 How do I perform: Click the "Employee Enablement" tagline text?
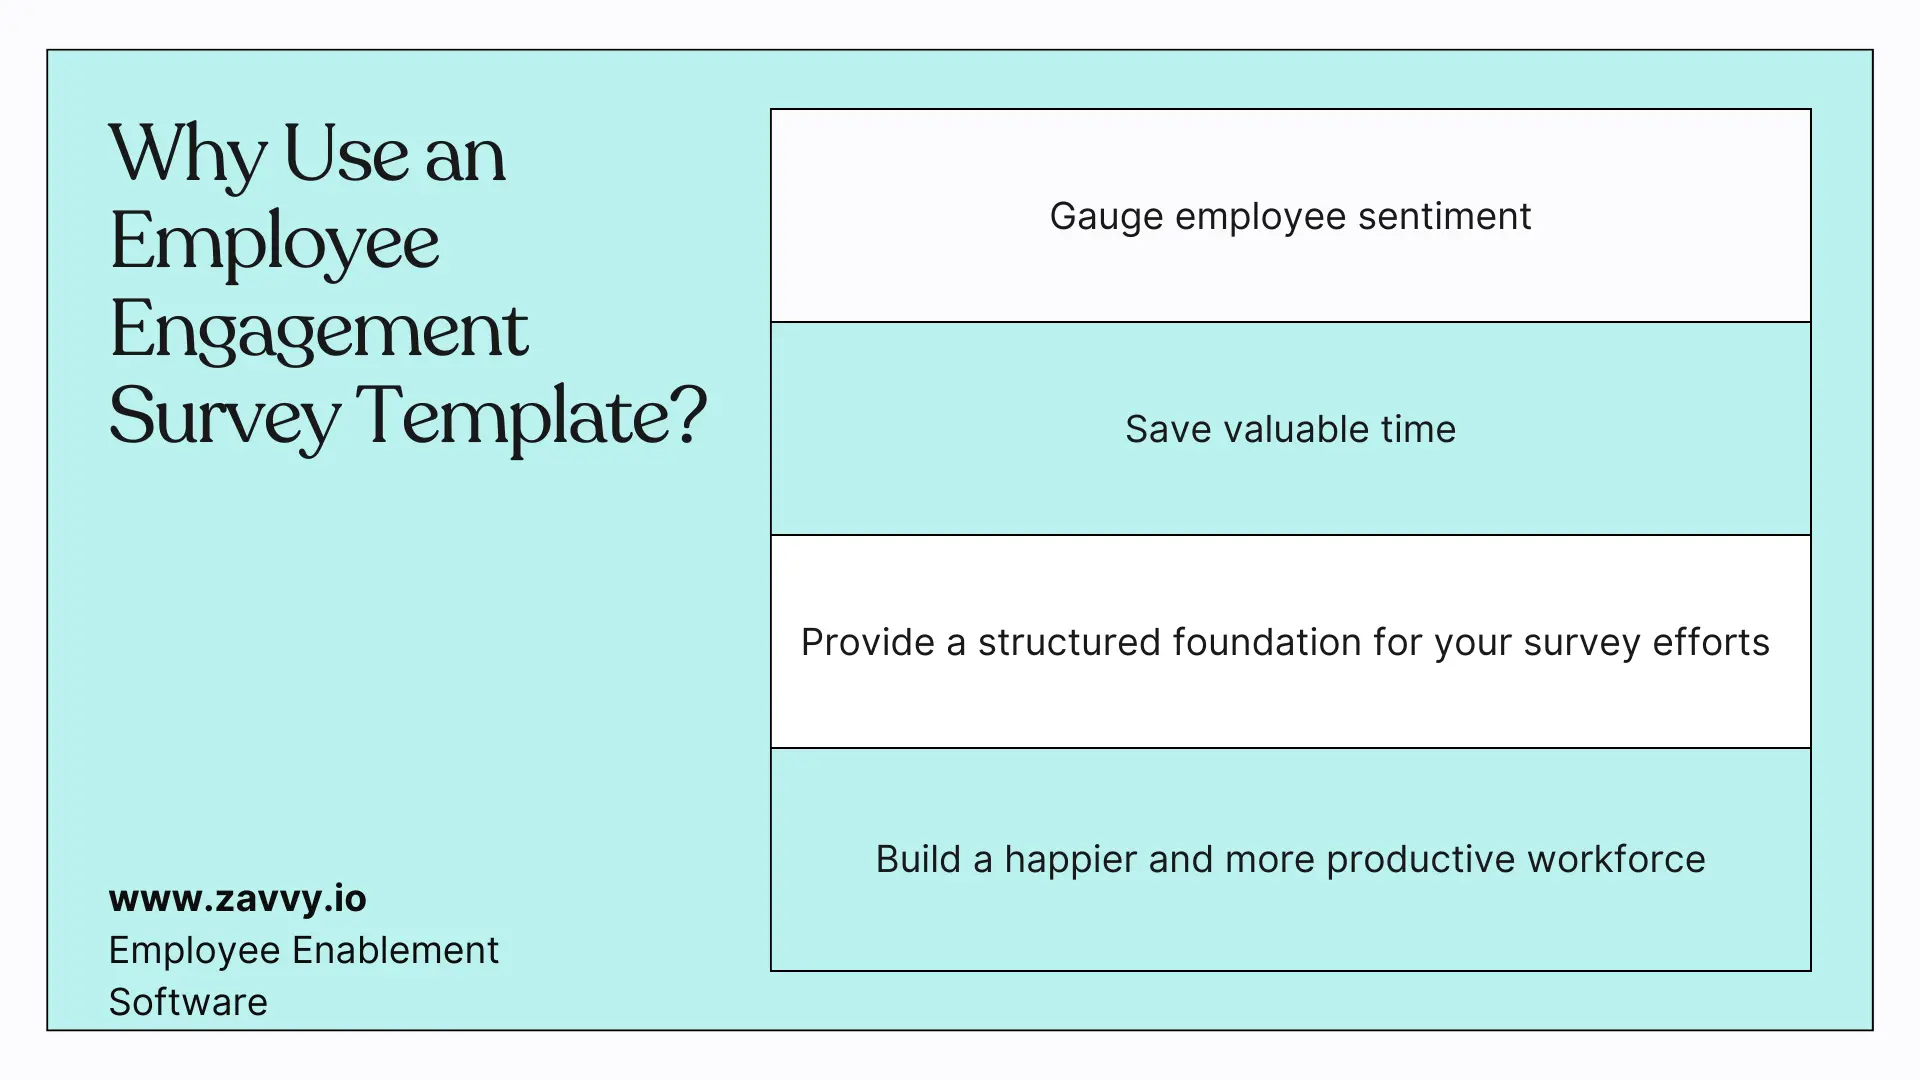(x=303, y=950)
